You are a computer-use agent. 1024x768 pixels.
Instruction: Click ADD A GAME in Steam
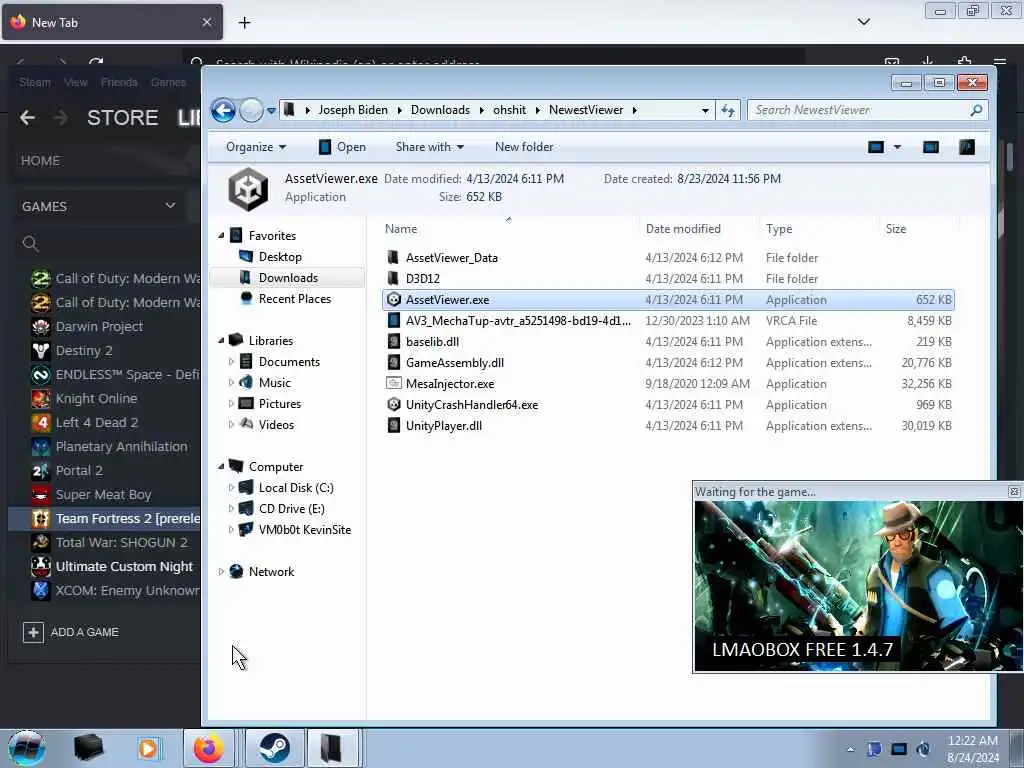tap(71, 632)
